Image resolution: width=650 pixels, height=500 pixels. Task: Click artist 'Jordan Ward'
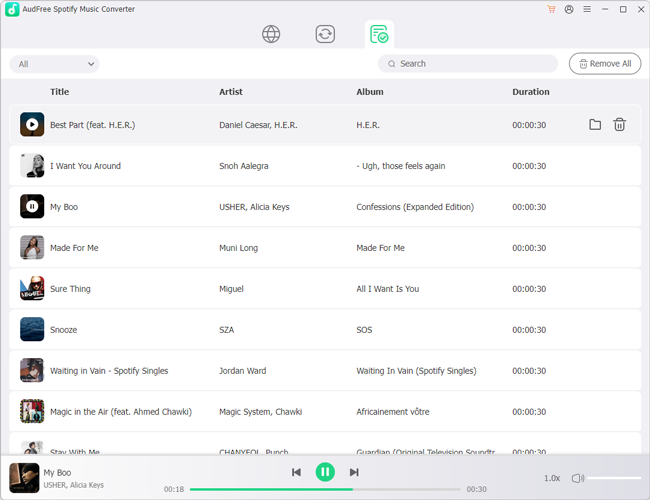tap(243, 371)
